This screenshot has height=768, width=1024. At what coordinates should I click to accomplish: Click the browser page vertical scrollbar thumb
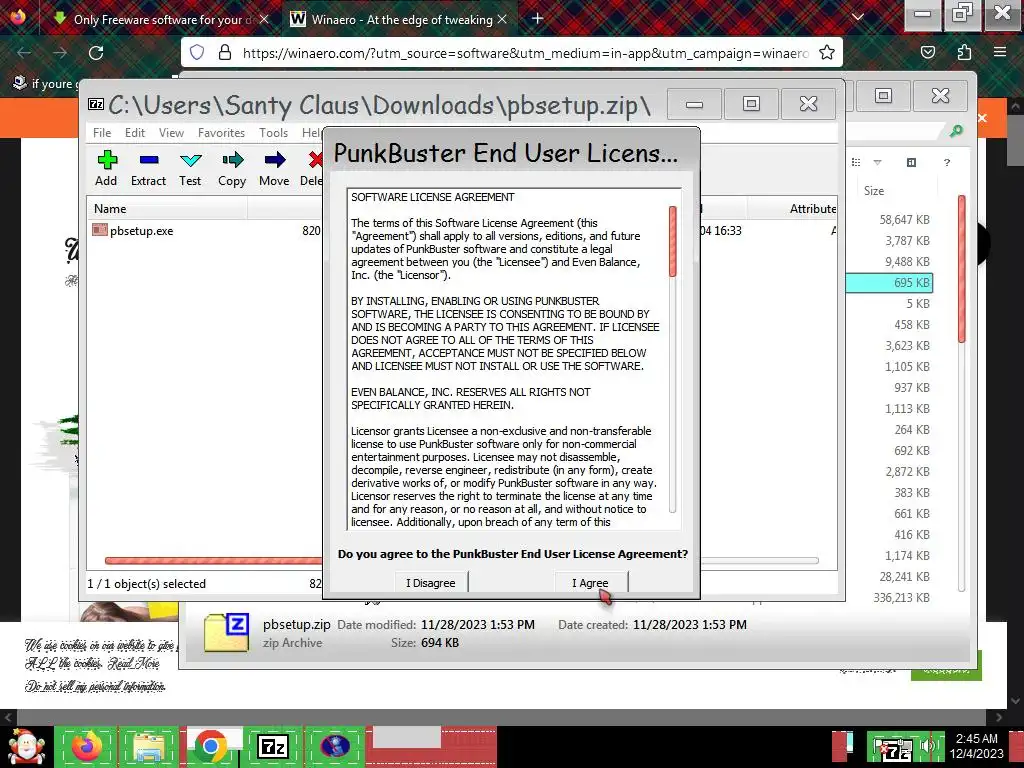tap(1015, 140)
